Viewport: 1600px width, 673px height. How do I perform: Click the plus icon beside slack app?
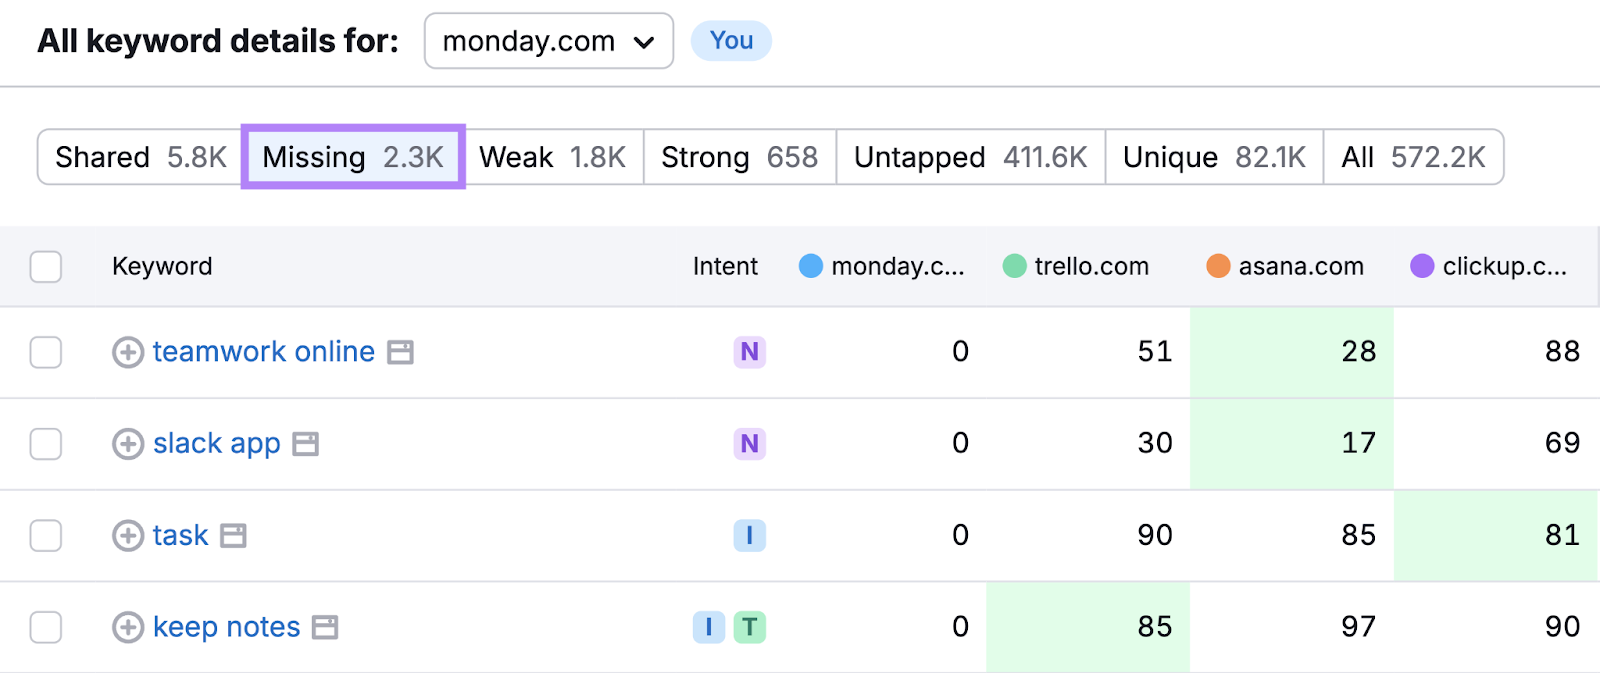click(127, 444)
